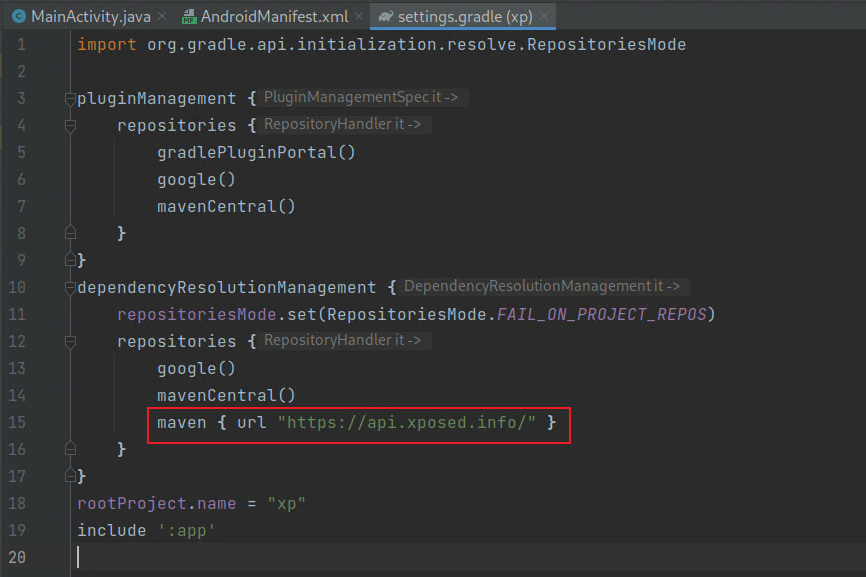Image resolution: width=866 pixels, height=577 pixels.
Task: Click the highlighted maven xposed.info URL line
Action: [355, 422]
